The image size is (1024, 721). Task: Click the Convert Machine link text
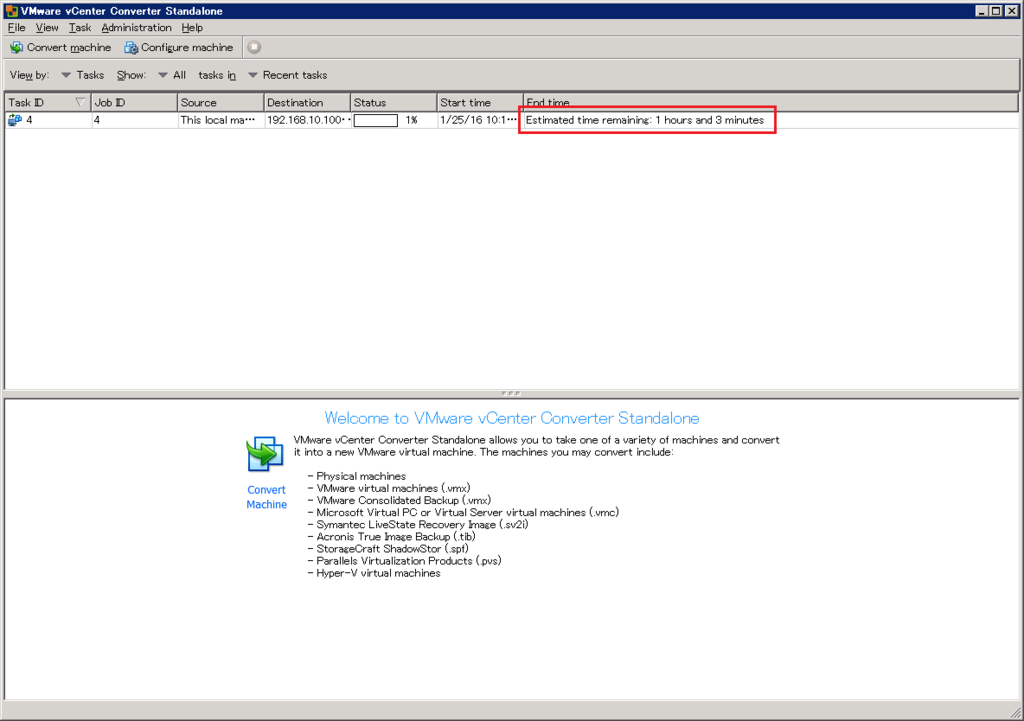(266, 497)
